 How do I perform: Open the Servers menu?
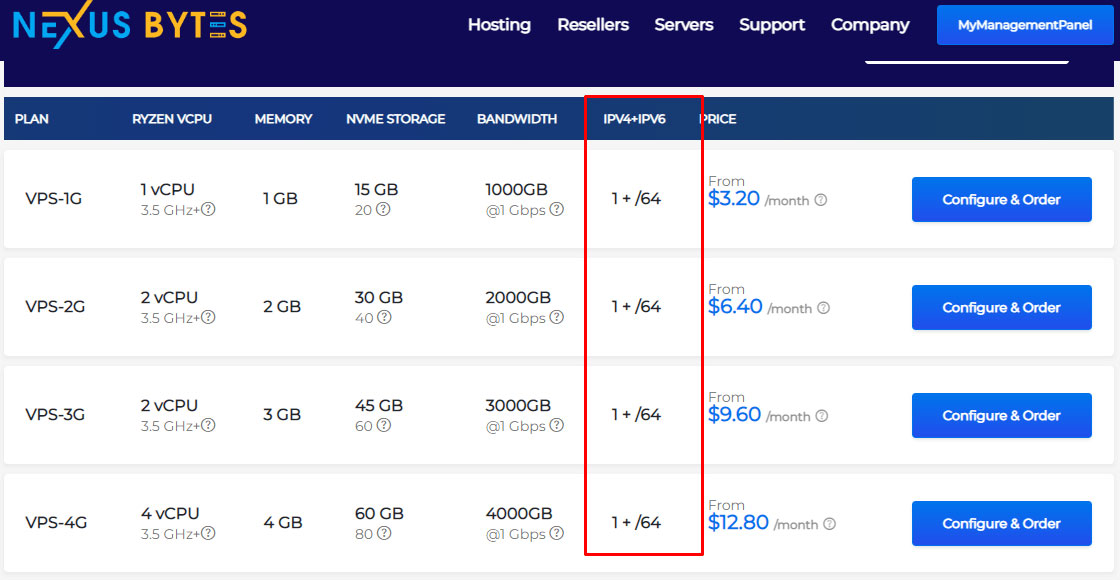coord(684,25)
